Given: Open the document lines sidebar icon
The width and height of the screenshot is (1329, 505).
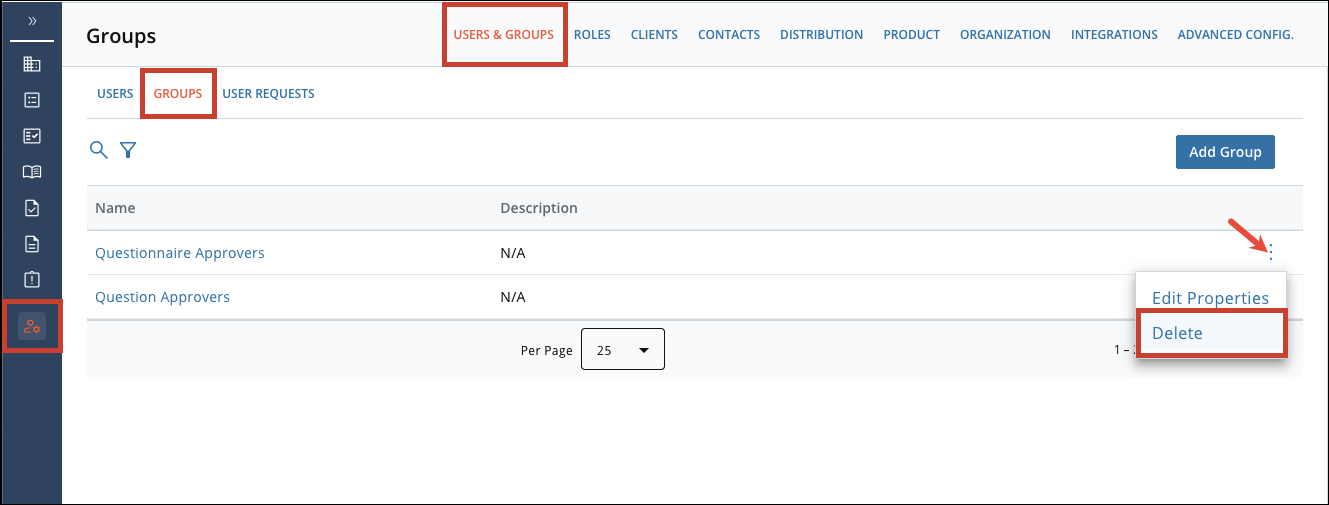Looking at the screenshot, I should click(x=31, y=243).
